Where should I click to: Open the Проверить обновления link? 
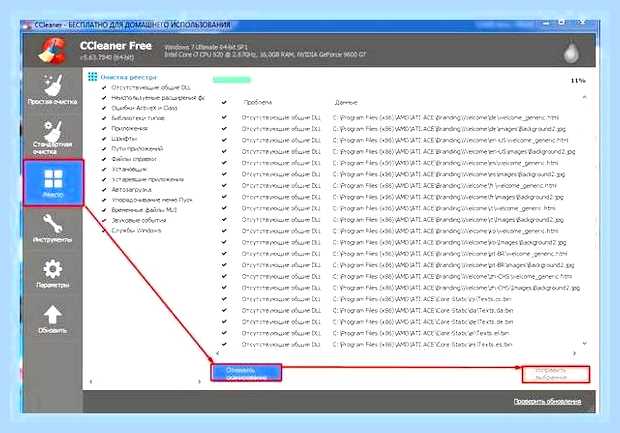[547, 402]
